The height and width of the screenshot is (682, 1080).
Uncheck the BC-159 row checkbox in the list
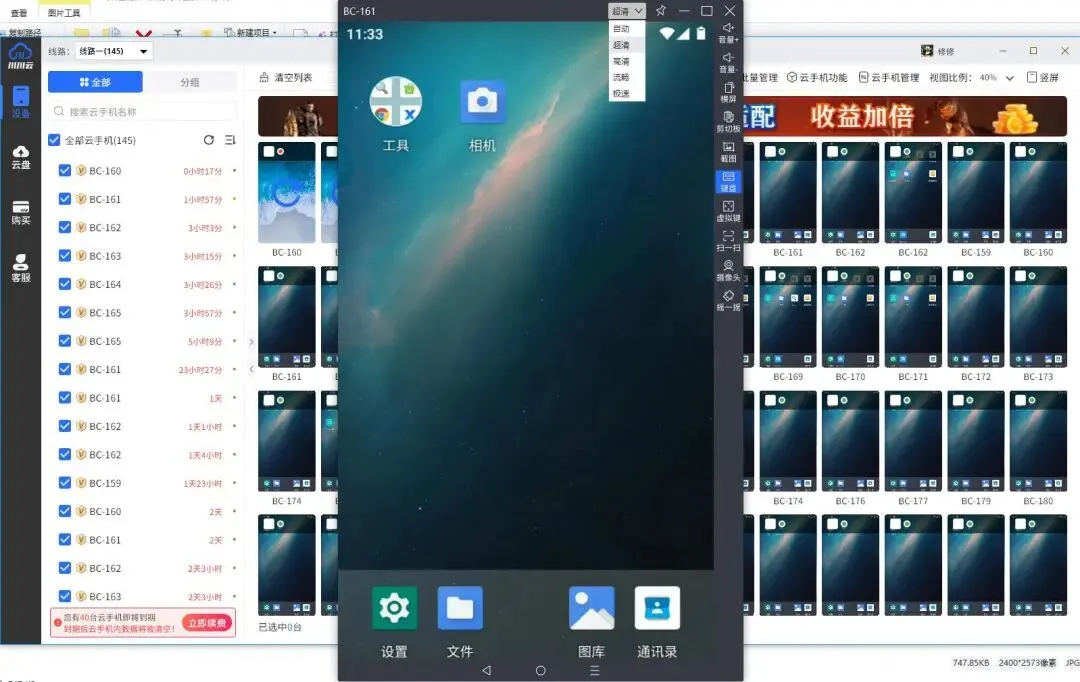click(65, 482)
